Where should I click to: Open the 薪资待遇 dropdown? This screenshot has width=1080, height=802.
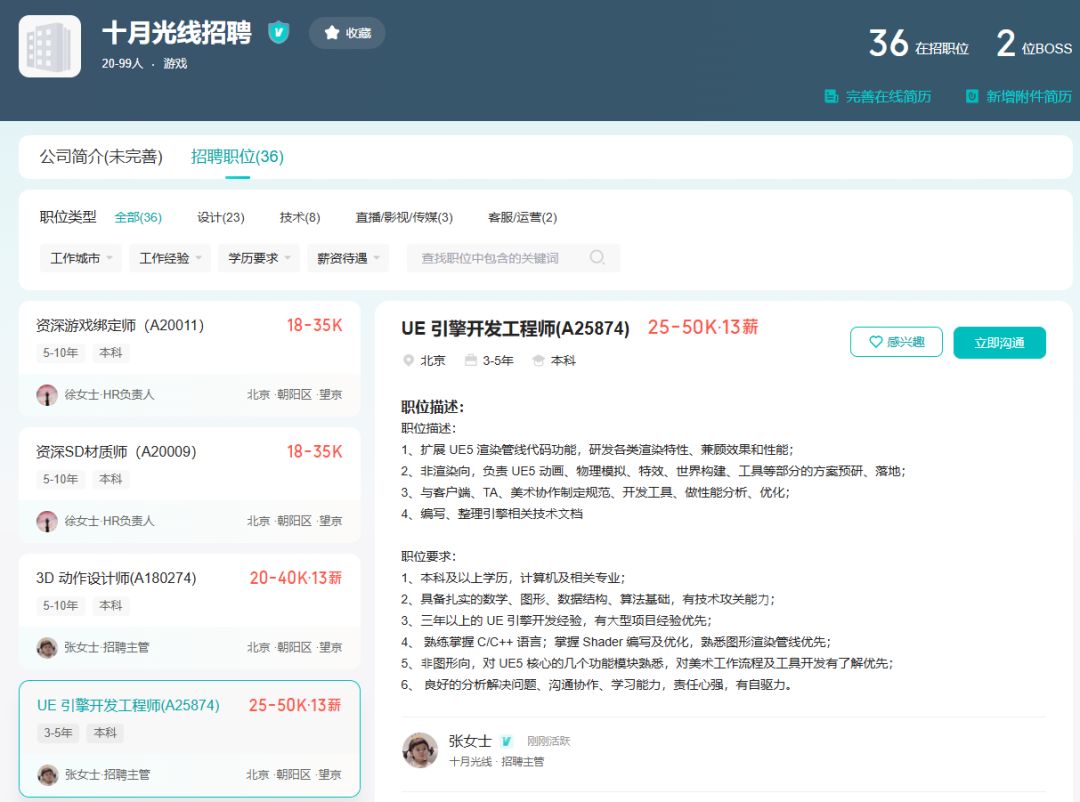click(x=348, y=258)
